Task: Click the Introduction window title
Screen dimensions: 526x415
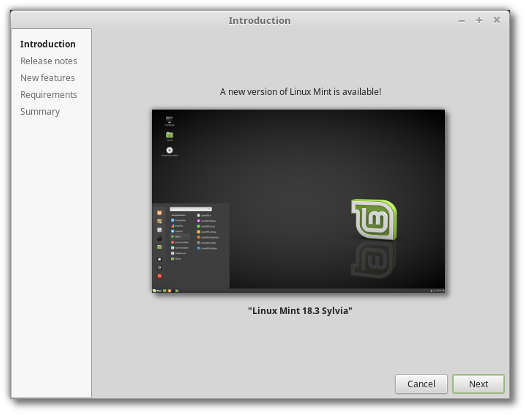Action: click(260, 21)
